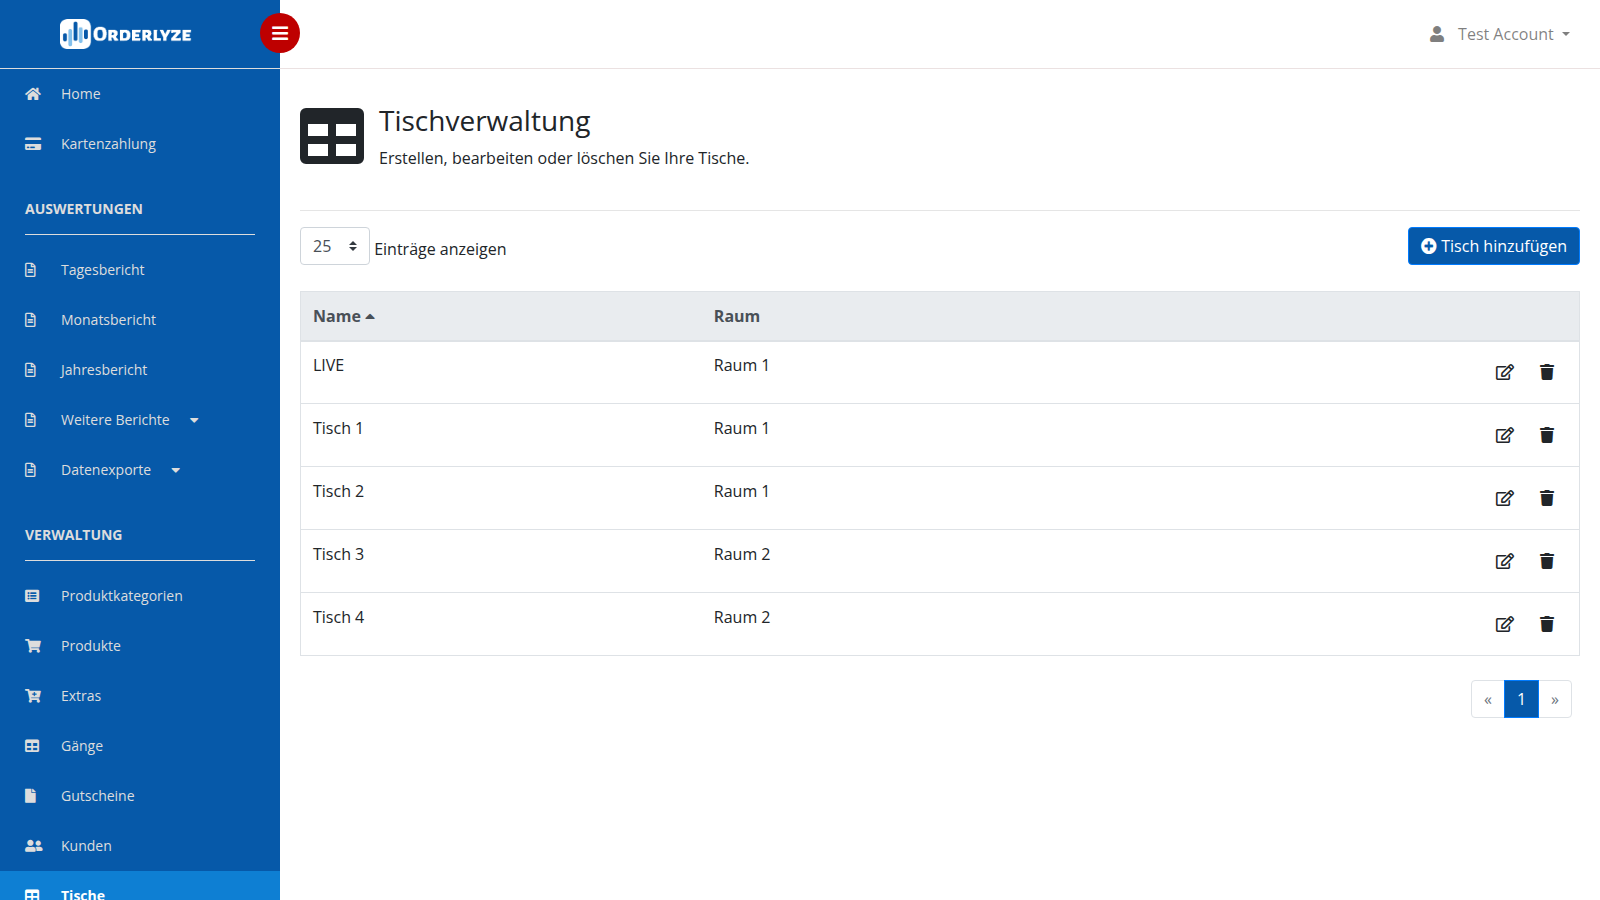
Task: Toggle the red hamburger sidebar button
Action: 280,33
